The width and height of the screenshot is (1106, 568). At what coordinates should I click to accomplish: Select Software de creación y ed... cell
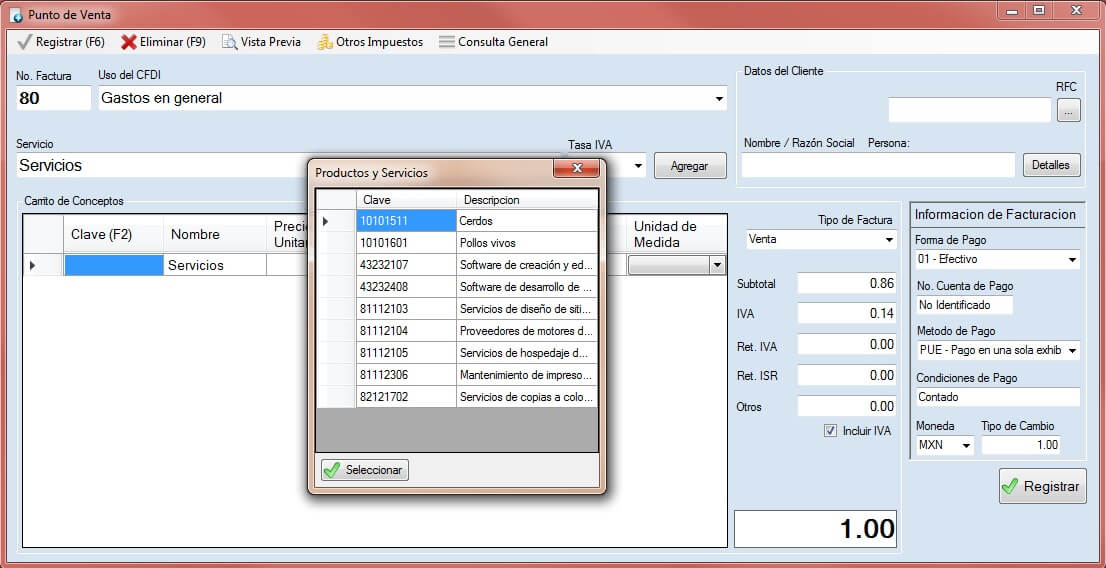pyautogui.click(x=527, y=265)
